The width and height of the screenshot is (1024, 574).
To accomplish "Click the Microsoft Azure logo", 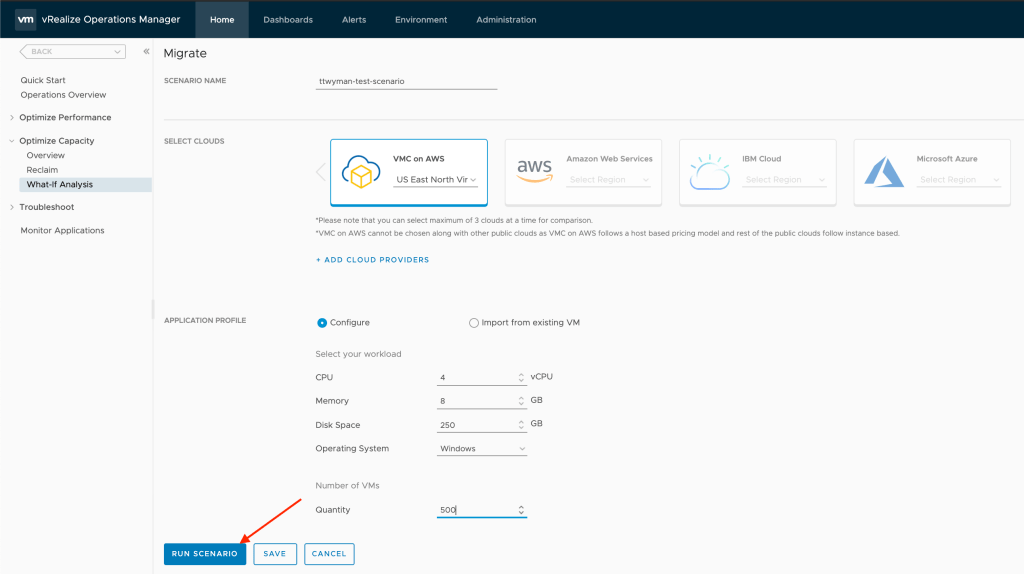I will coord(884,172).
